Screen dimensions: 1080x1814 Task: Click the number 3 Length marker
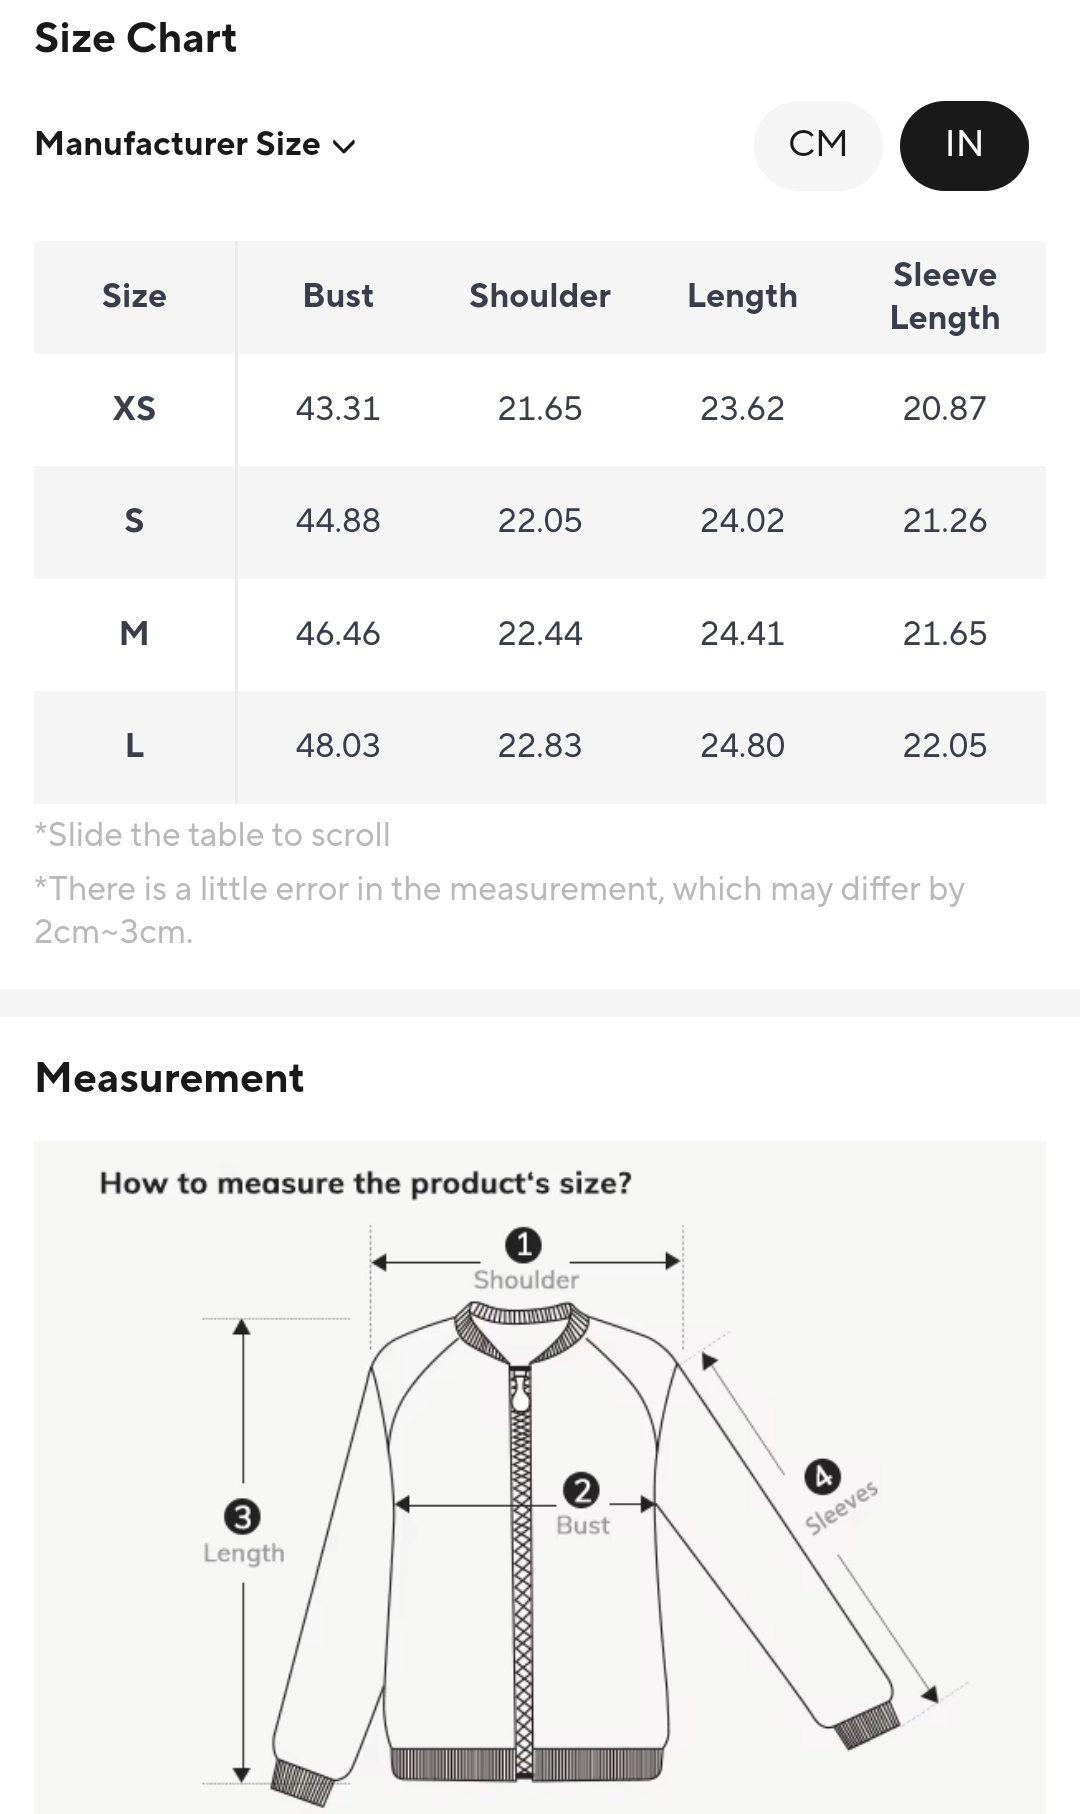242,1517
